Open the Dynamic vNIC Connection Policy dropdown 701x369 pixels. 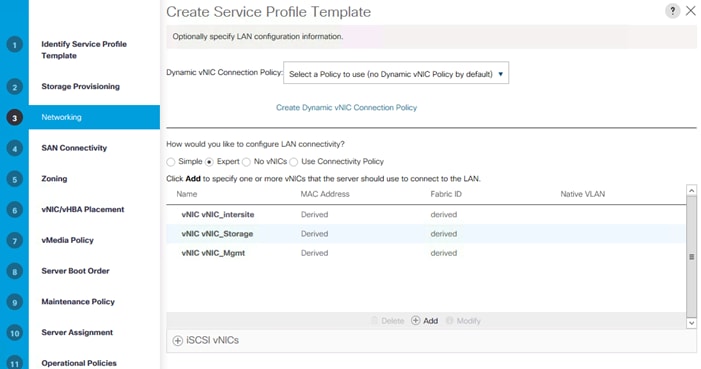[x=396, y=73]
